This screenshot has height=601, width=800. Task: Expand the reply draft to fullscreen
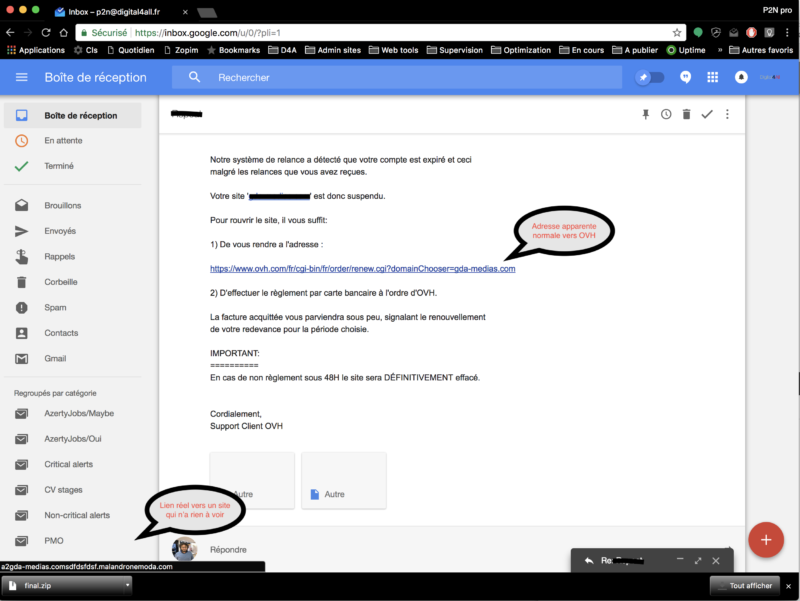point(697,561)
